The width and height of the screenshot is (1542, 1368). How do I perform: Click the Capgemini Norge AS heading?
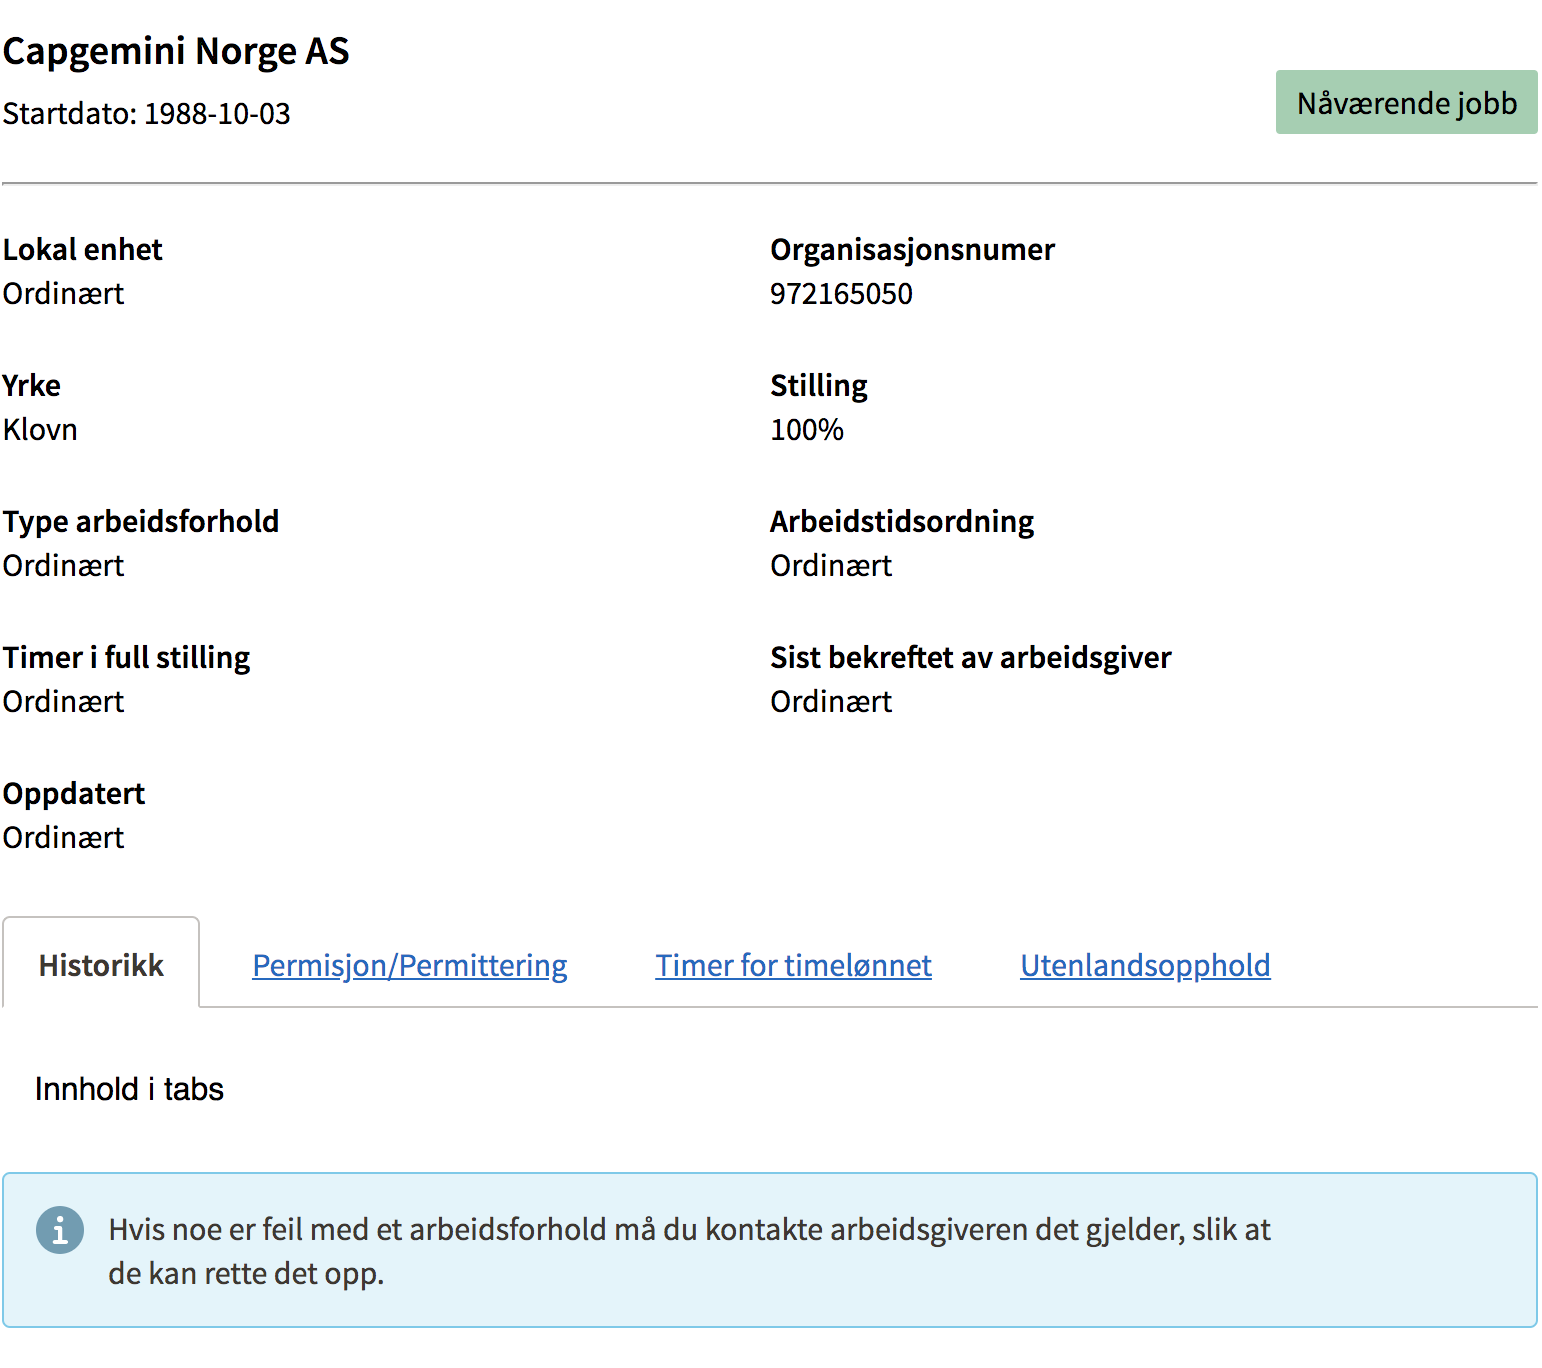(176, 51)
